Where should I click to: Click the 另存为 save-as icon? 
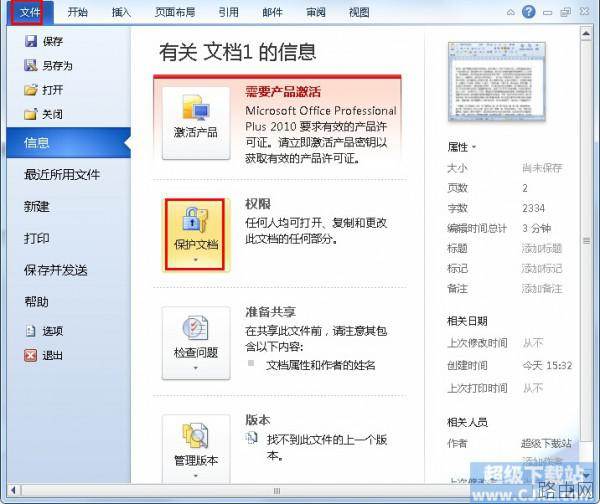click(x=31, y=65)
